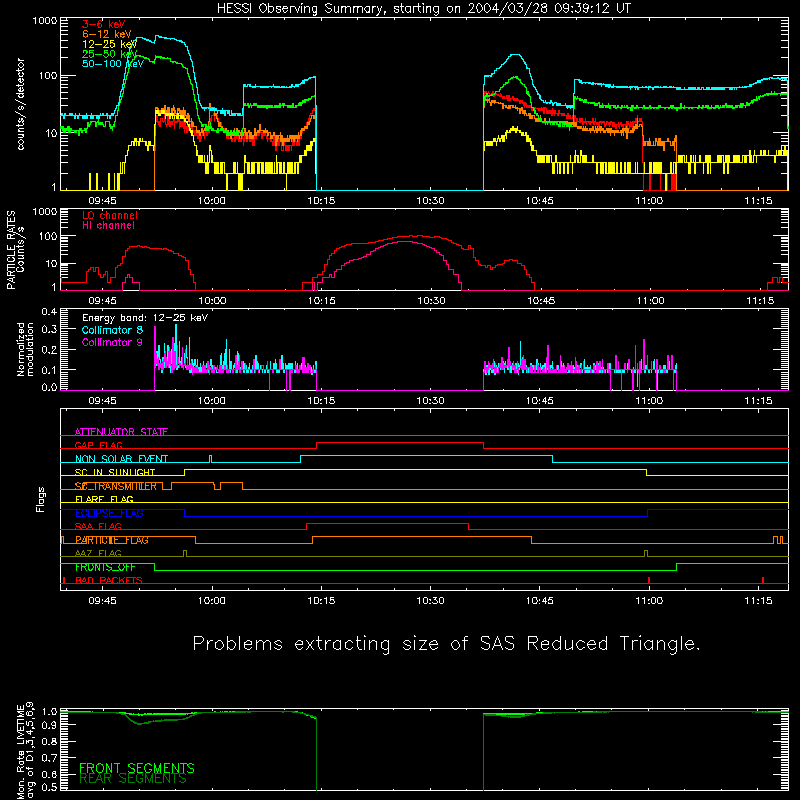Click the Normalized modulation axis label
The image size is (800, 800).
[x=26, y=349]
